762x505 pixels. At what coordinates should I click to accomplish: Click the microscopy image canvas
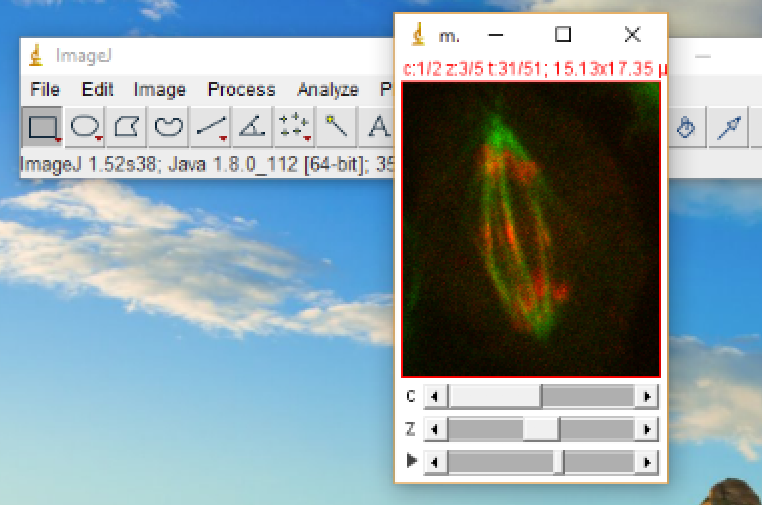click(531, 229)
